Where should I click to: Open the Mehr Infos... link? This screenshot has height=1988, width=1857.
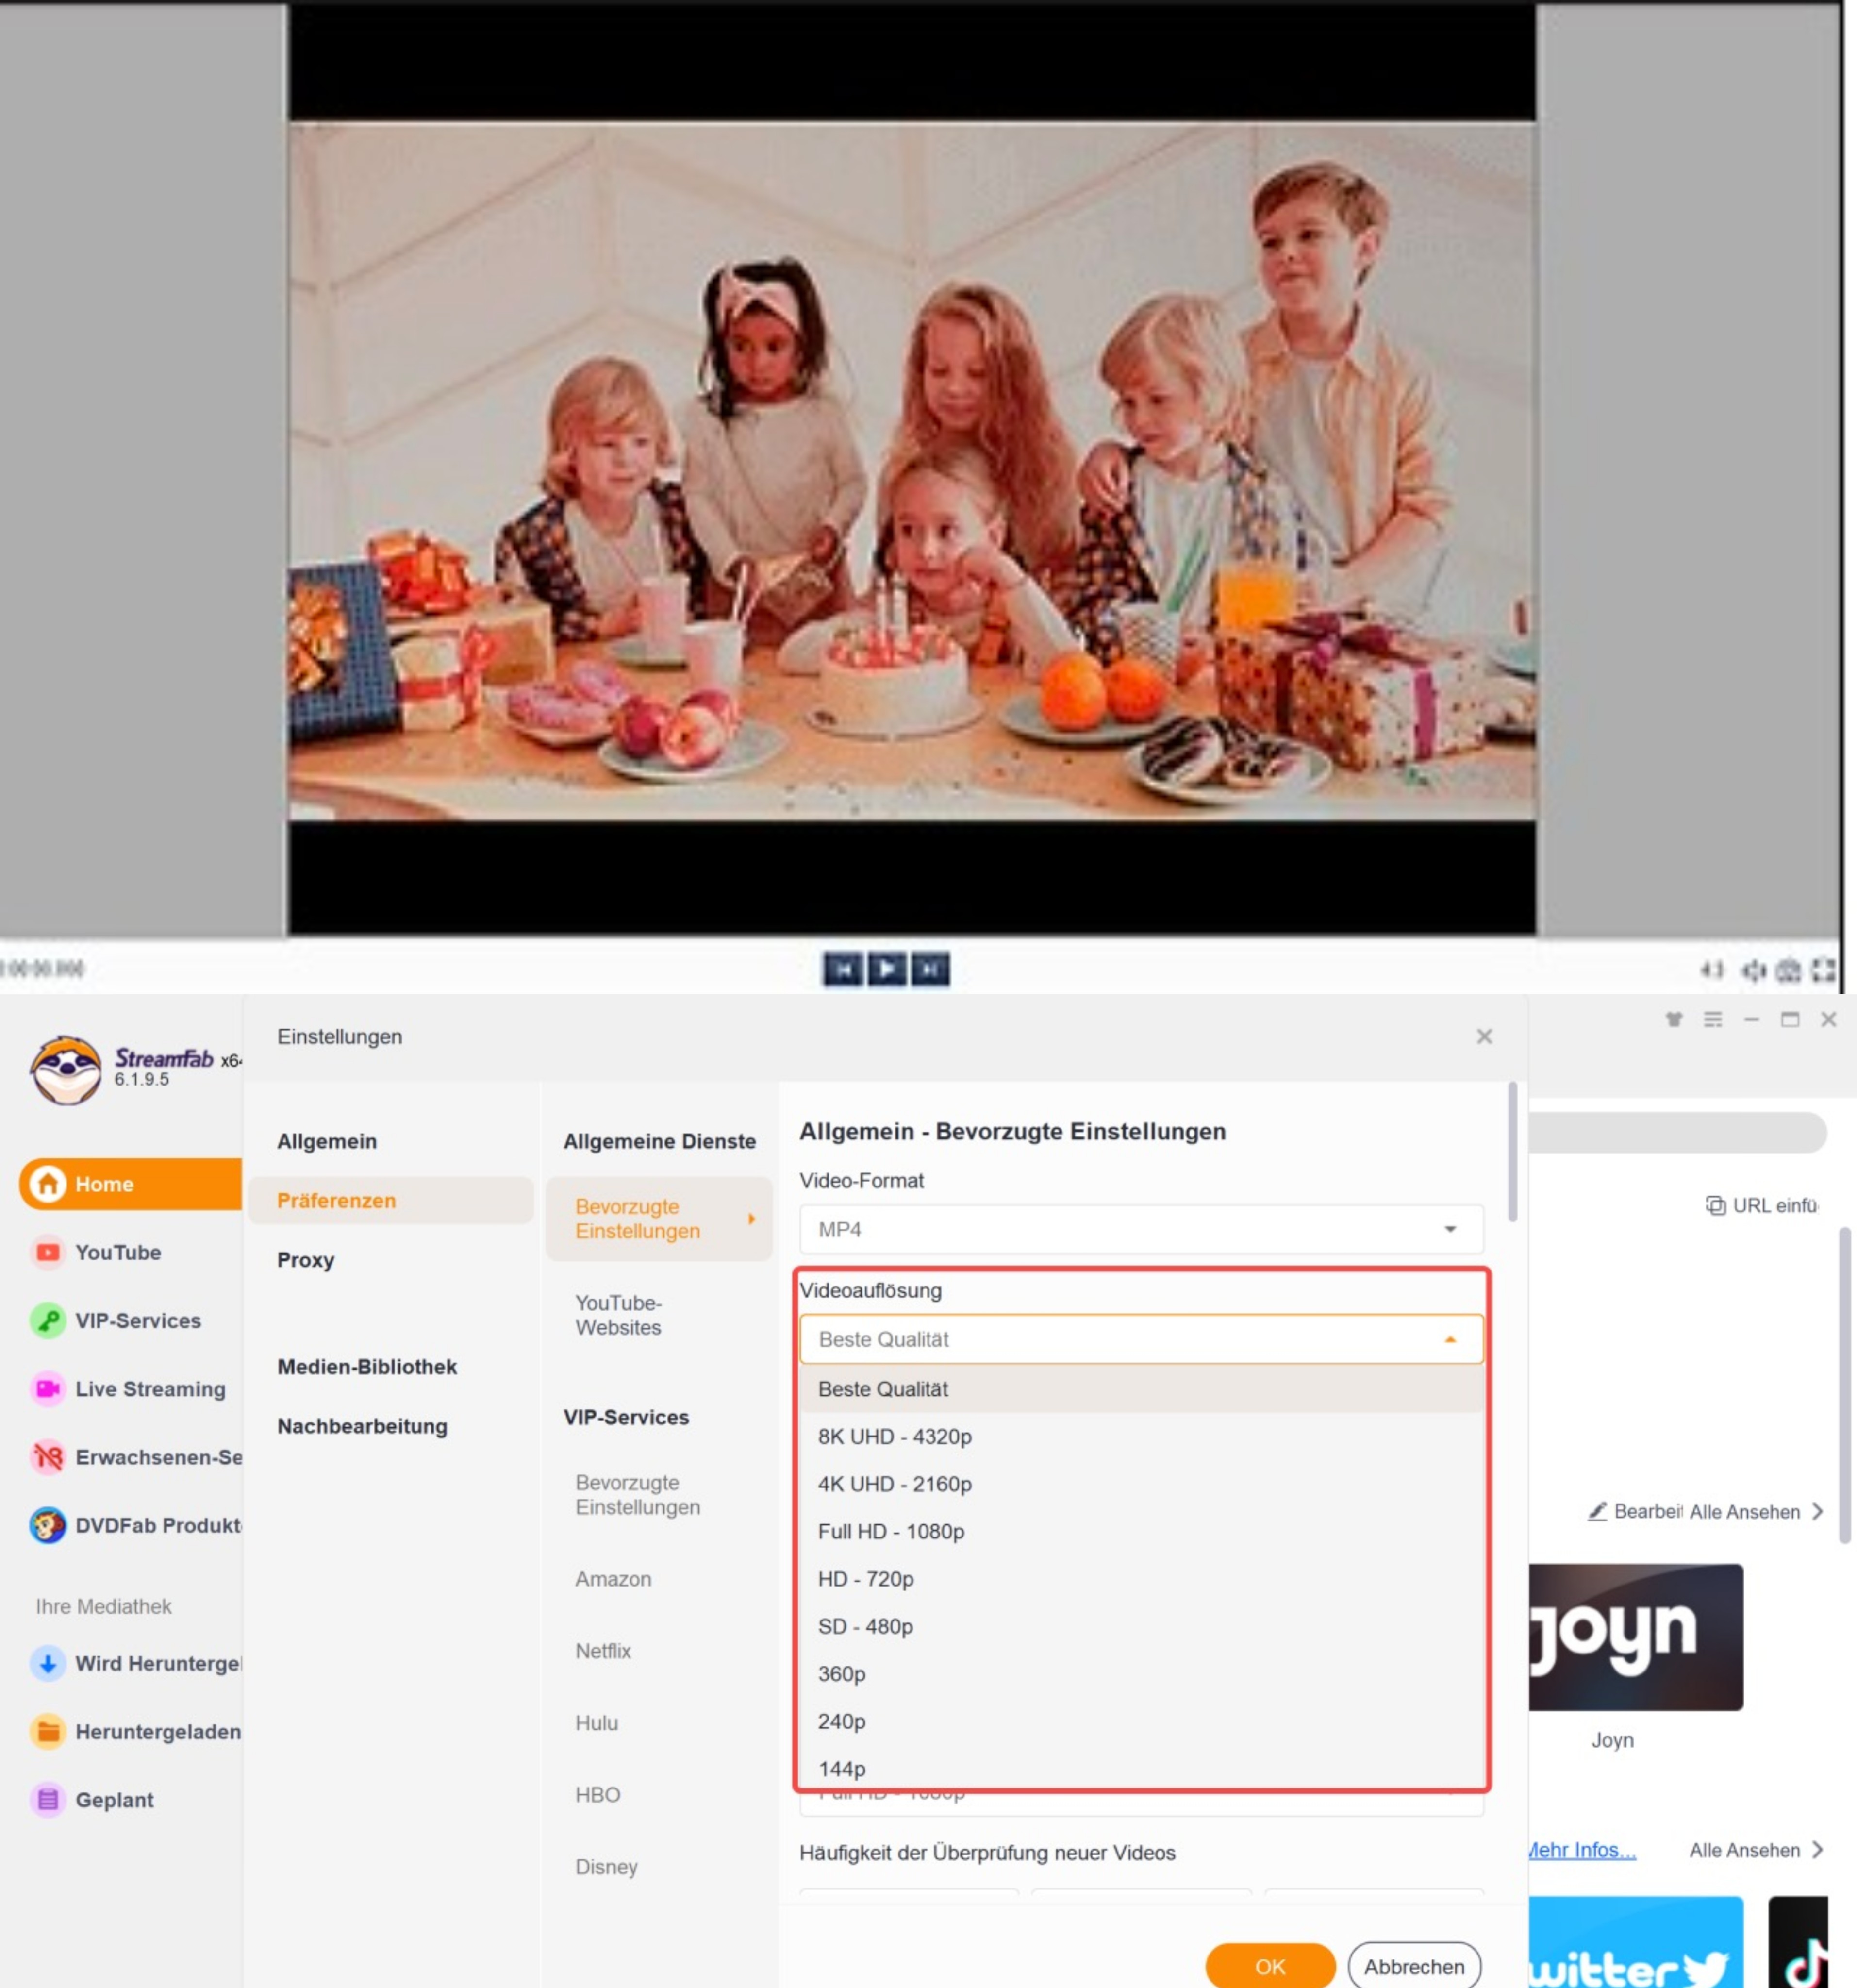(1582, 1850)
